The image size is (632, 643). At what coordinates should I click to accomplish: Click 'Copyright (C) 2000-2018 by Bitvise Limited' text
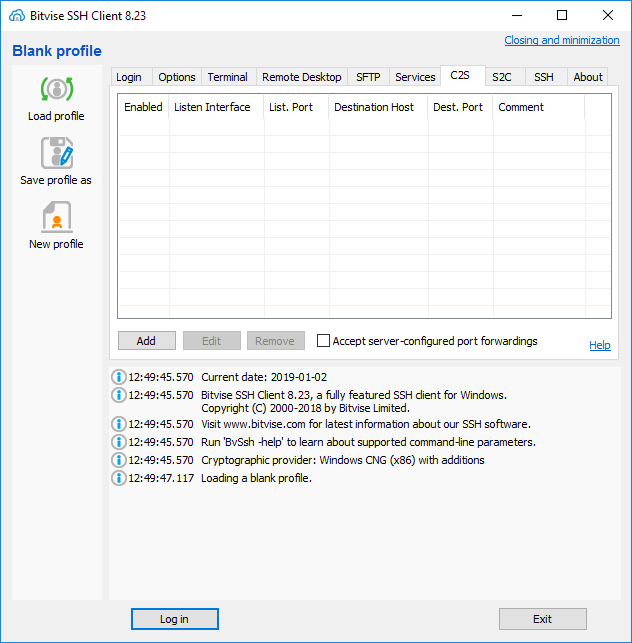click(305, 408)
